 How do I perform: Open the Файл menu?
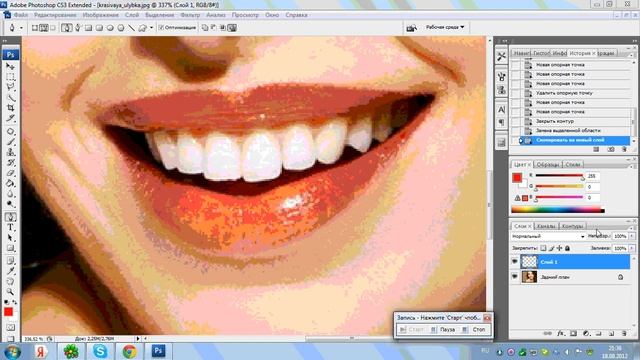click(x=21, y=15)
